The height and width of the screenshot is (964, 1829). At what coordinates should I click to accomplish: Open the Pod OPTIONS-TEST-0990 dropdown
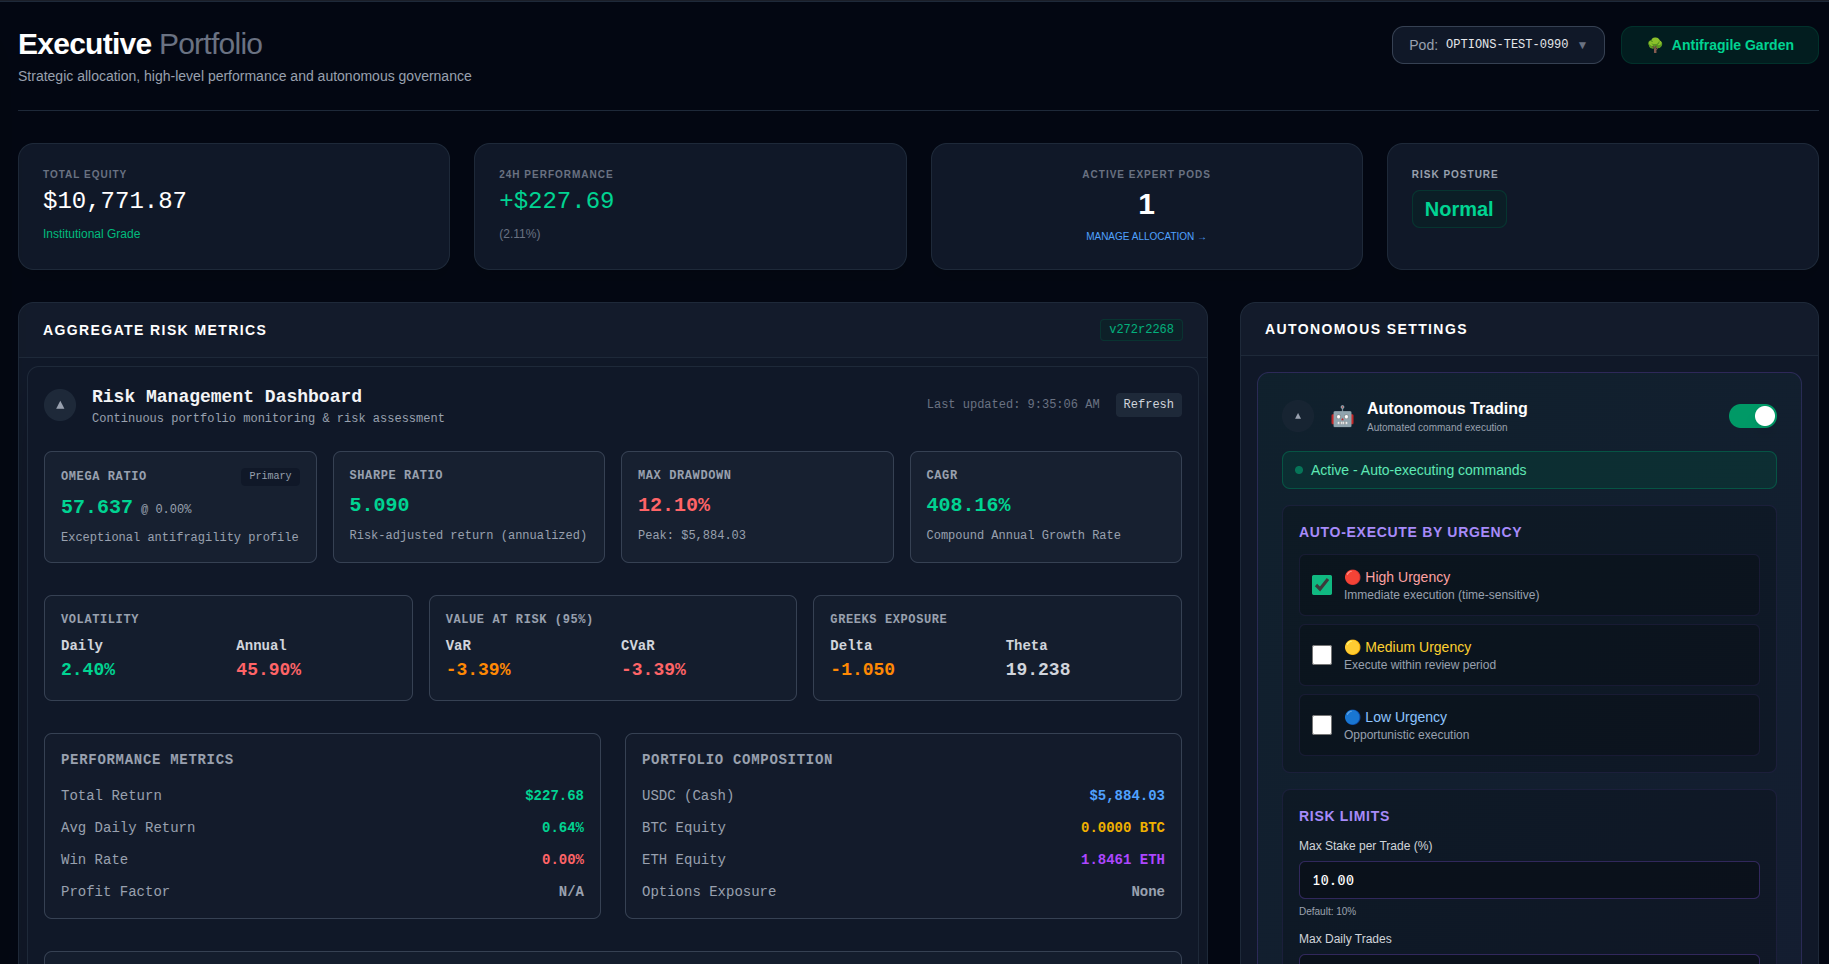point(1498,45)
